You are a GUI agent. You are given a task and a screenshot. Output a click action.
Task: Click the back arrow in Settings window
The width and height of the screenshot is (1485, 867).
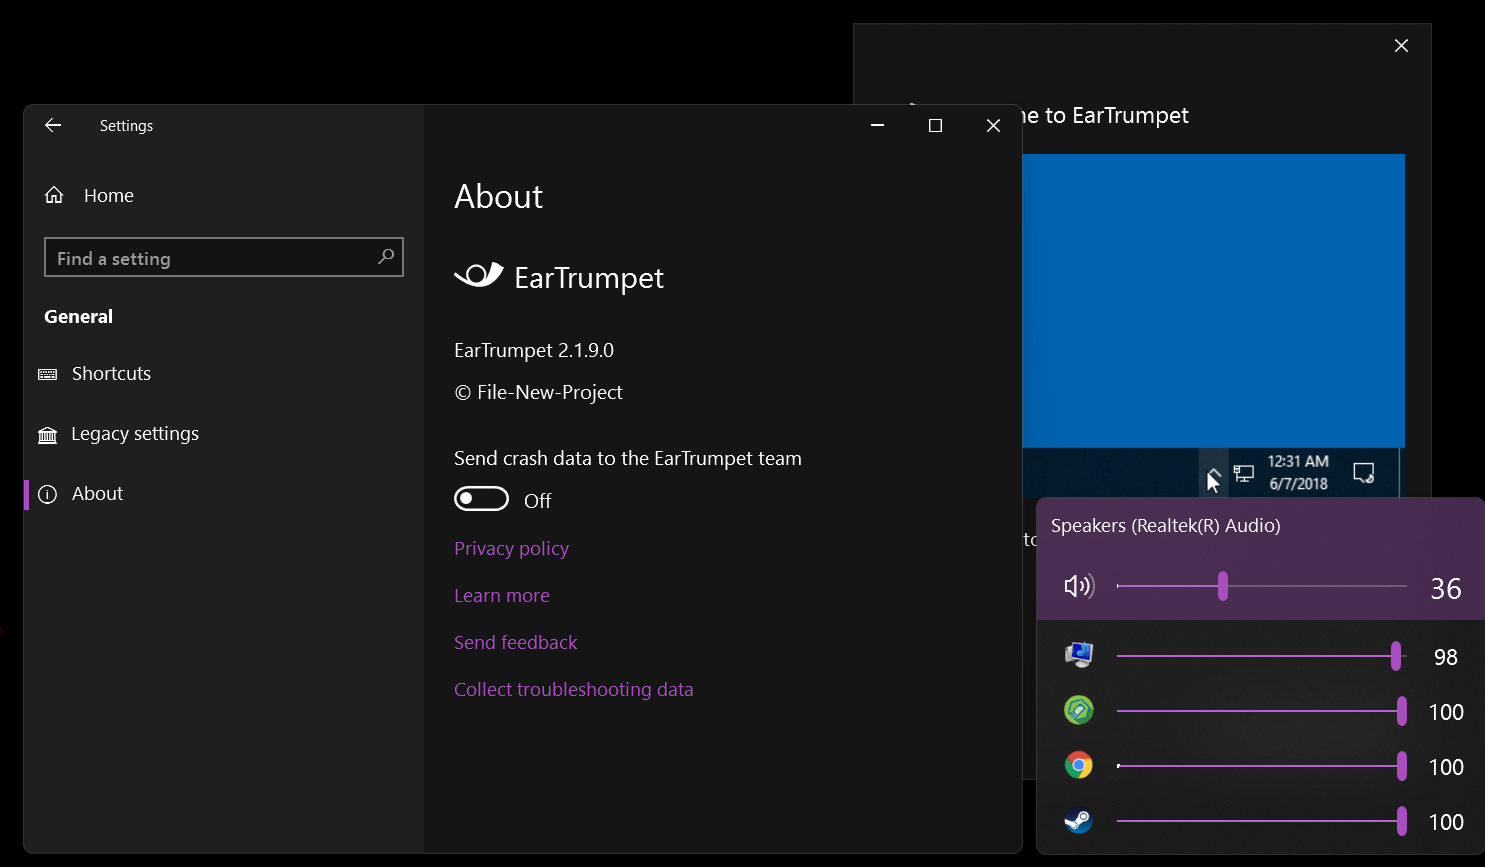(53, 125)
